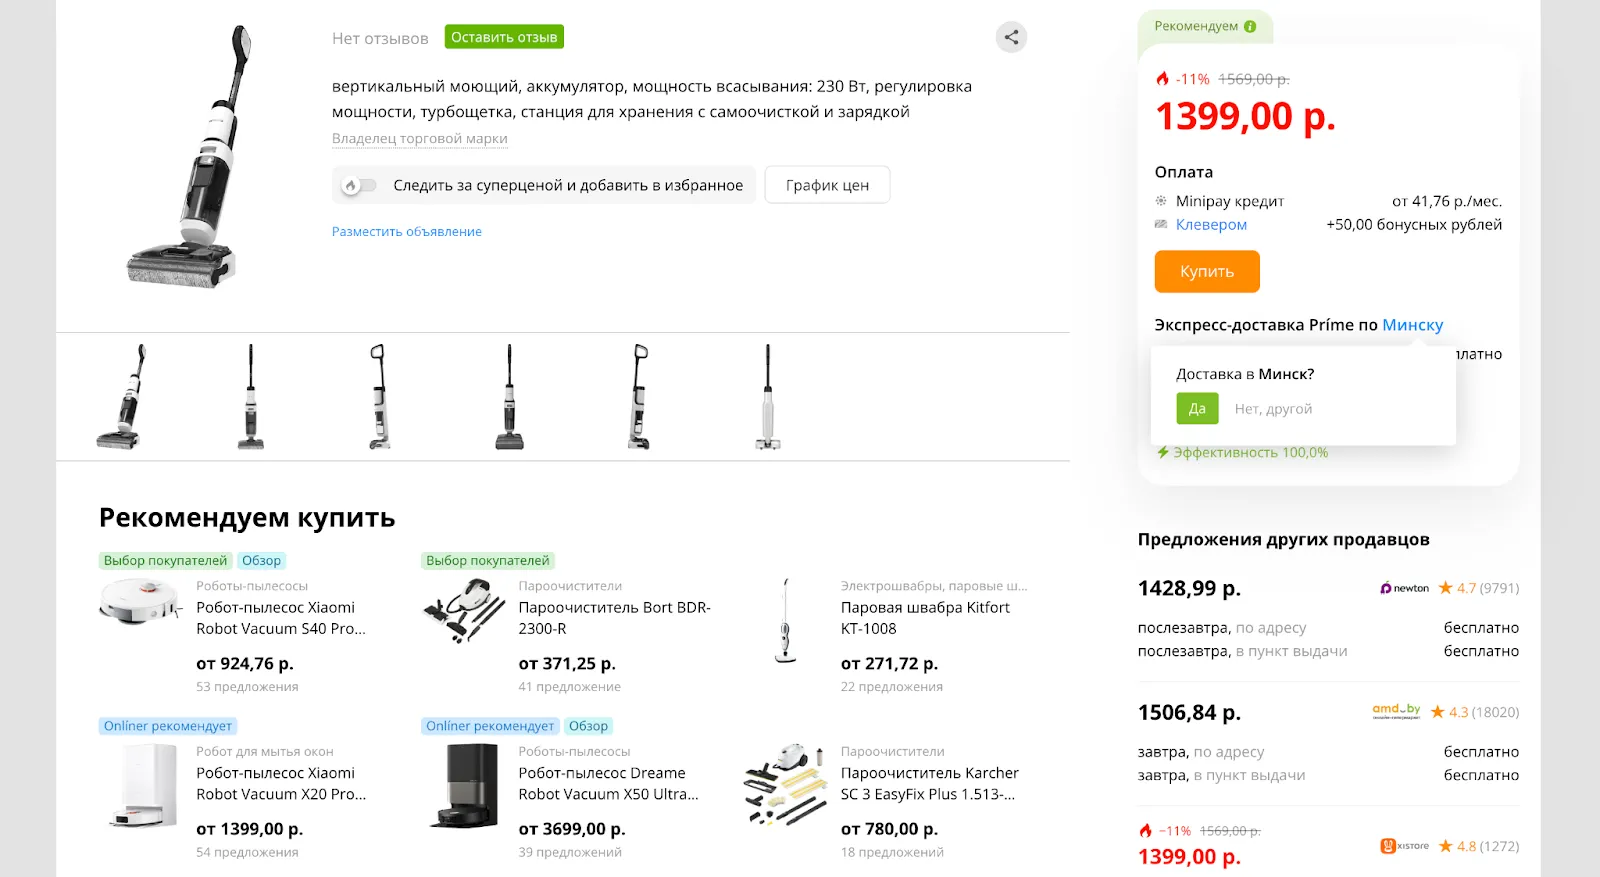The image size is (1600, 877).
Task: Open the Разместить объявление link
Action: [407, 232]
